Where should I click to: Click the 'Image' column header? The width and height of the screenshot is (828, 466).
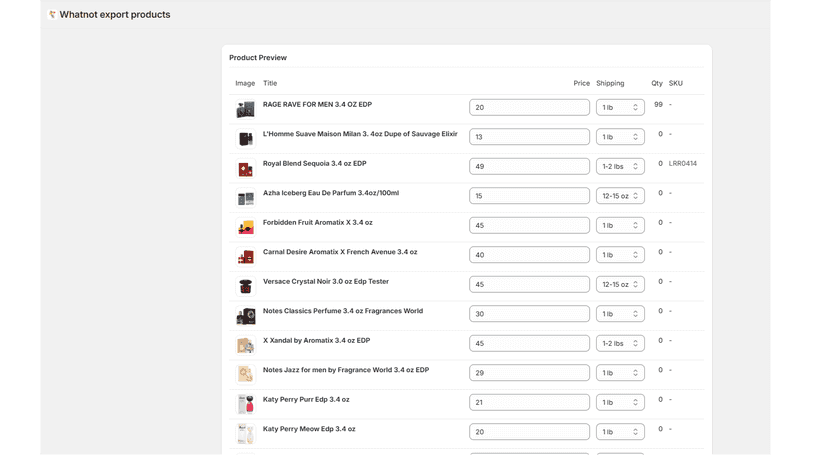point(245,83)
